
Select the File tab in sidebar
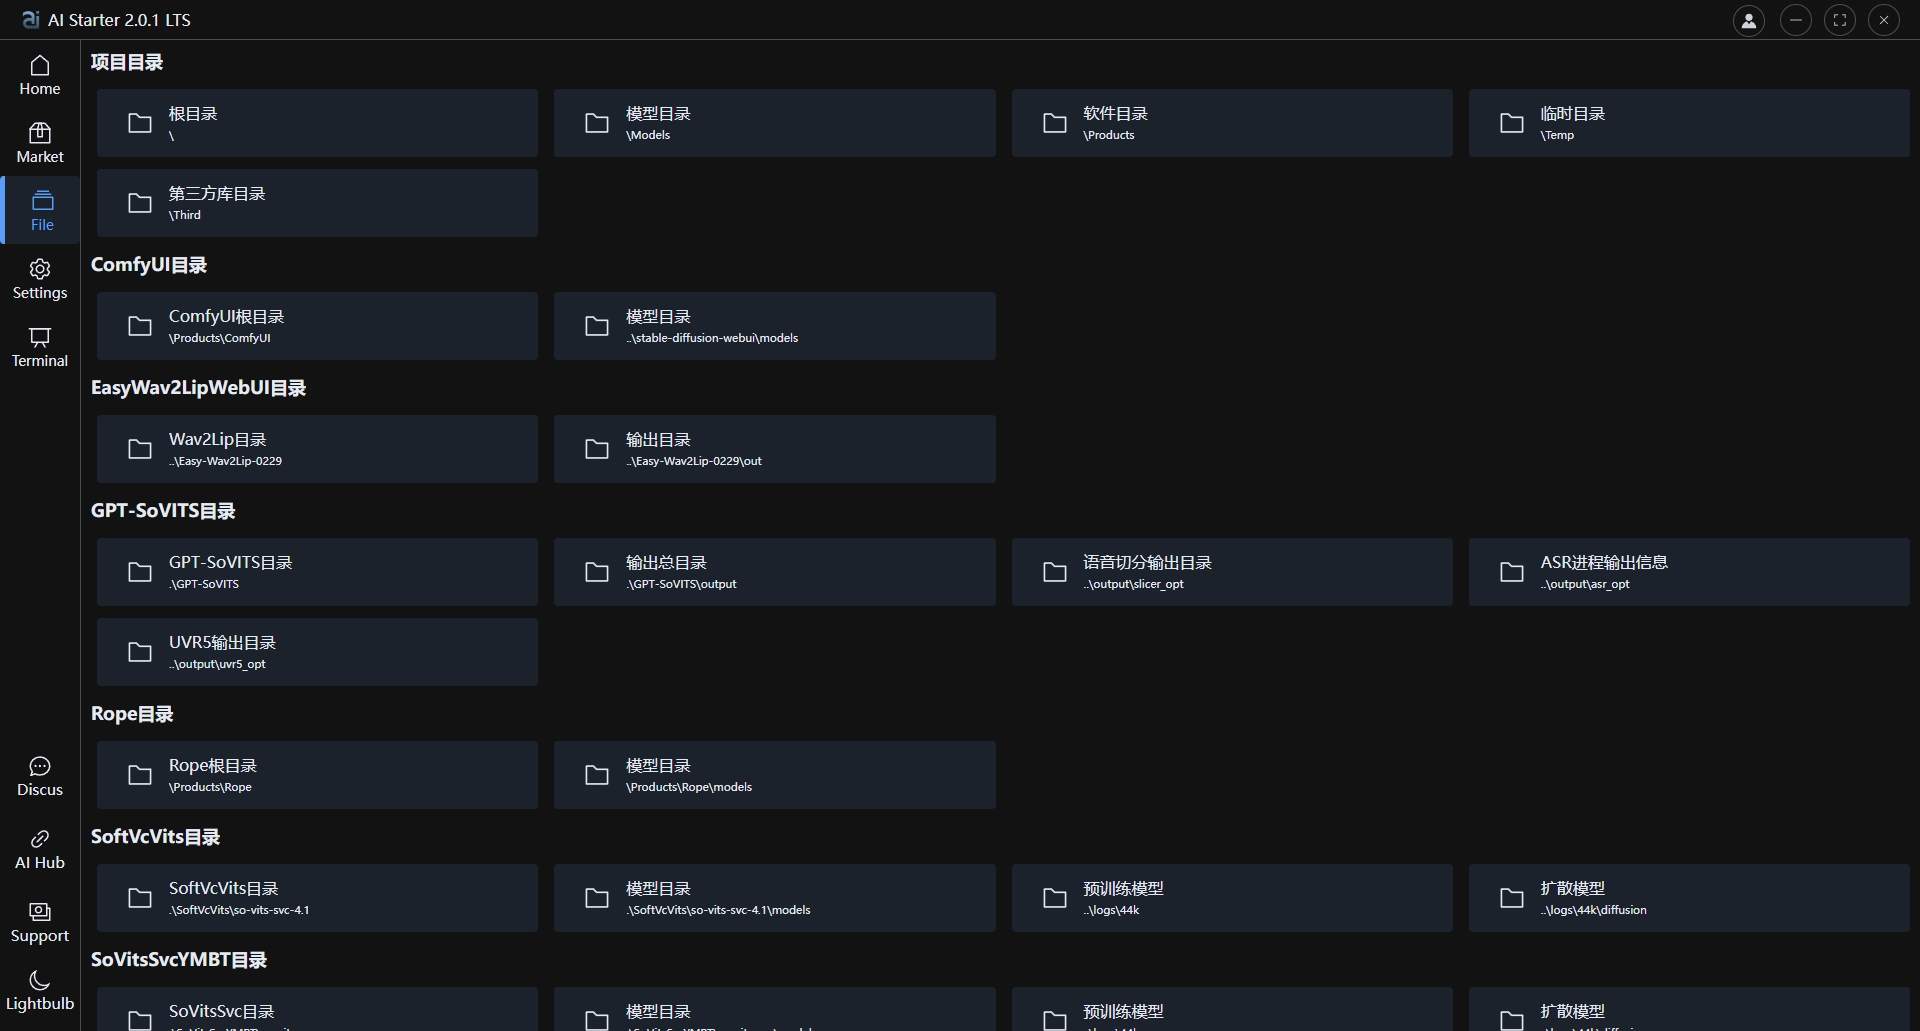pyautogui.click(x=42, y=211)
